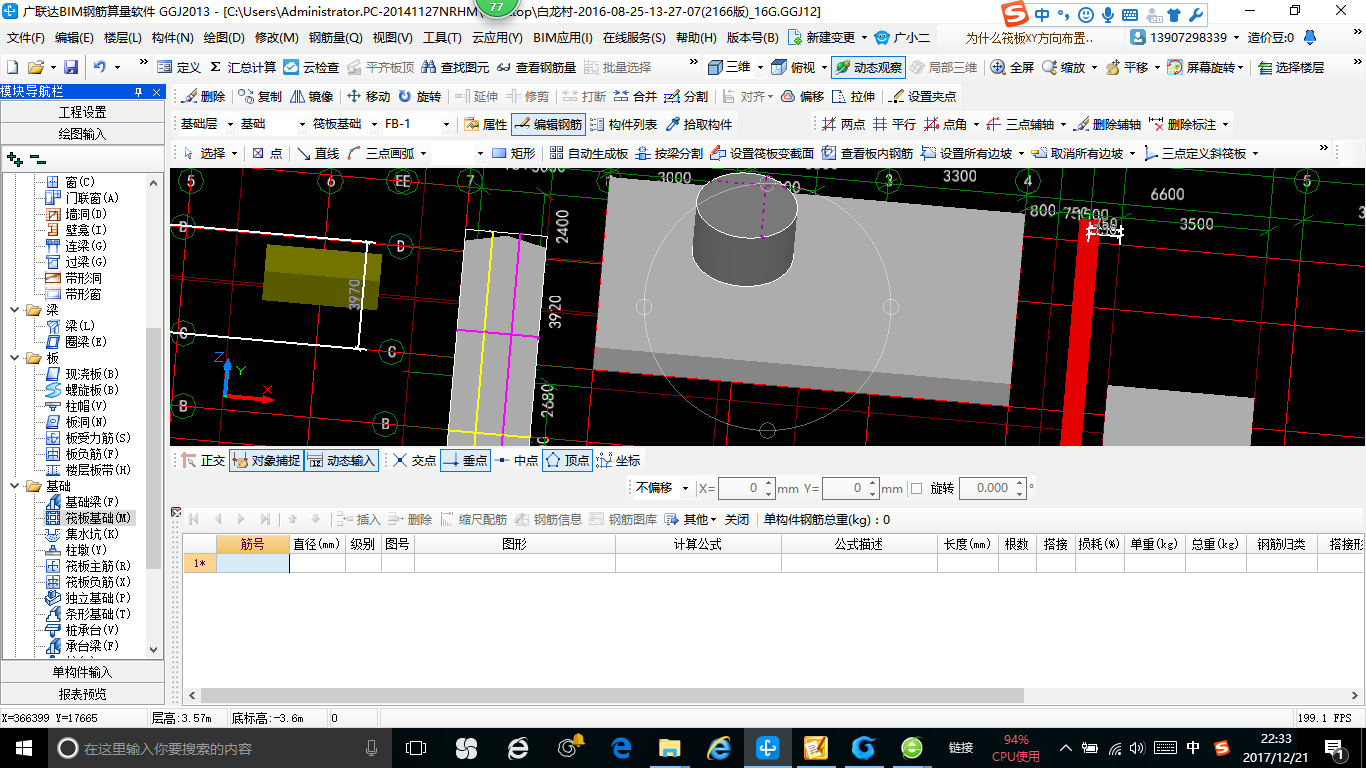Click the 绘图输入 navigation button
This screenshot has height=768, width=1366.
click(x=82, y=133)
